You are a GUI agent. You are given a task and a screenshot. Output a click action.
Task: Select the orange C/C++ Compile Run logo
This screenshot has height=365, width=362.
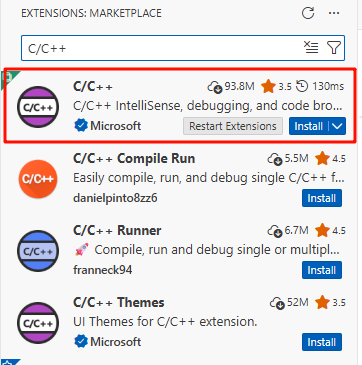pos(38,179)
